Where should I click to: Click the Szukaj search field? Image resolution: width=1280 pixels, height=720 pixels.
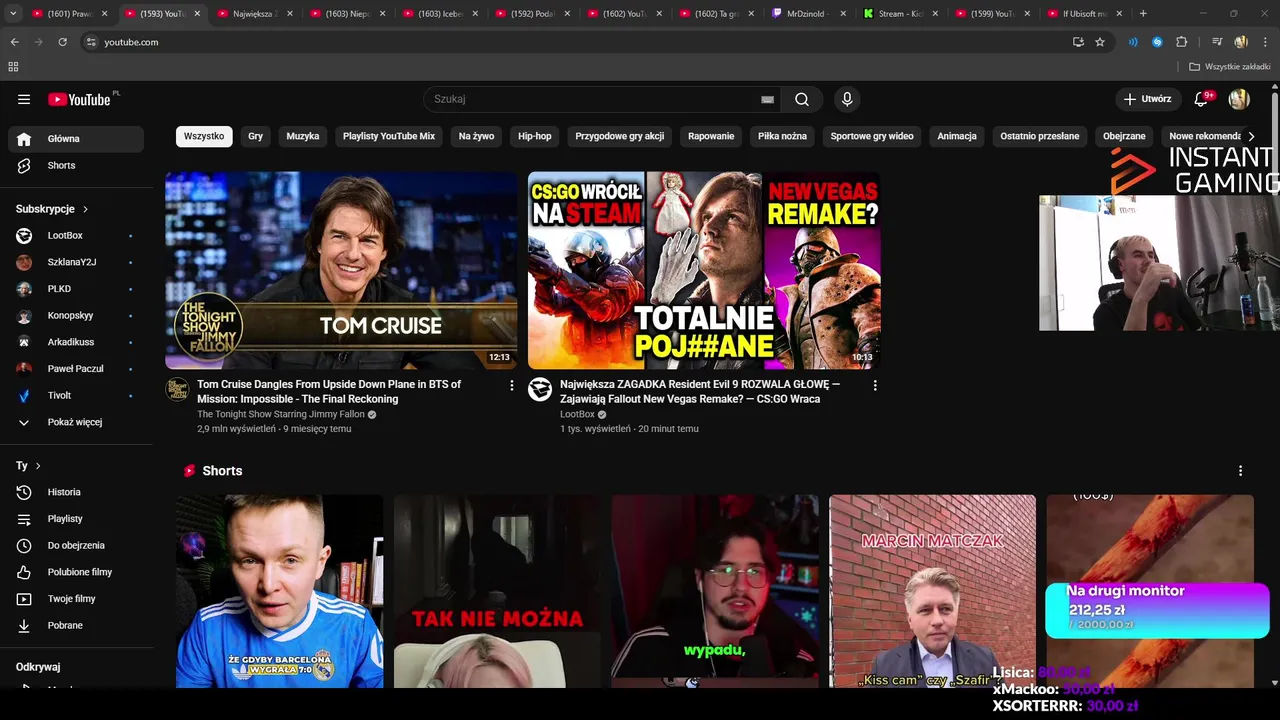coord(592,99)
